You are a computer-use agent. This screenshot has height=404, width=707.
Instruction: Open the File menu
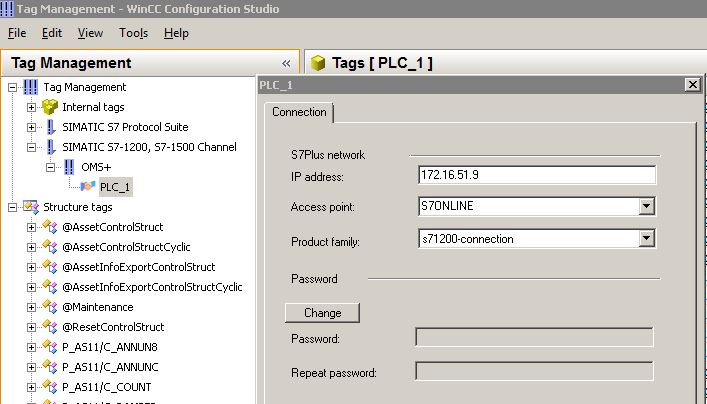coord(17,33)
